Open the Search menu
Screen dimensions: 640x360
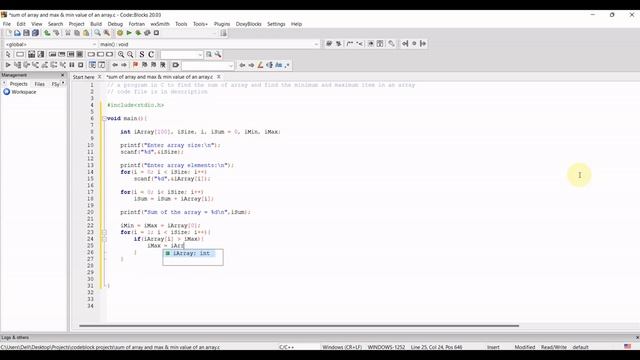(x=55, y=24)
